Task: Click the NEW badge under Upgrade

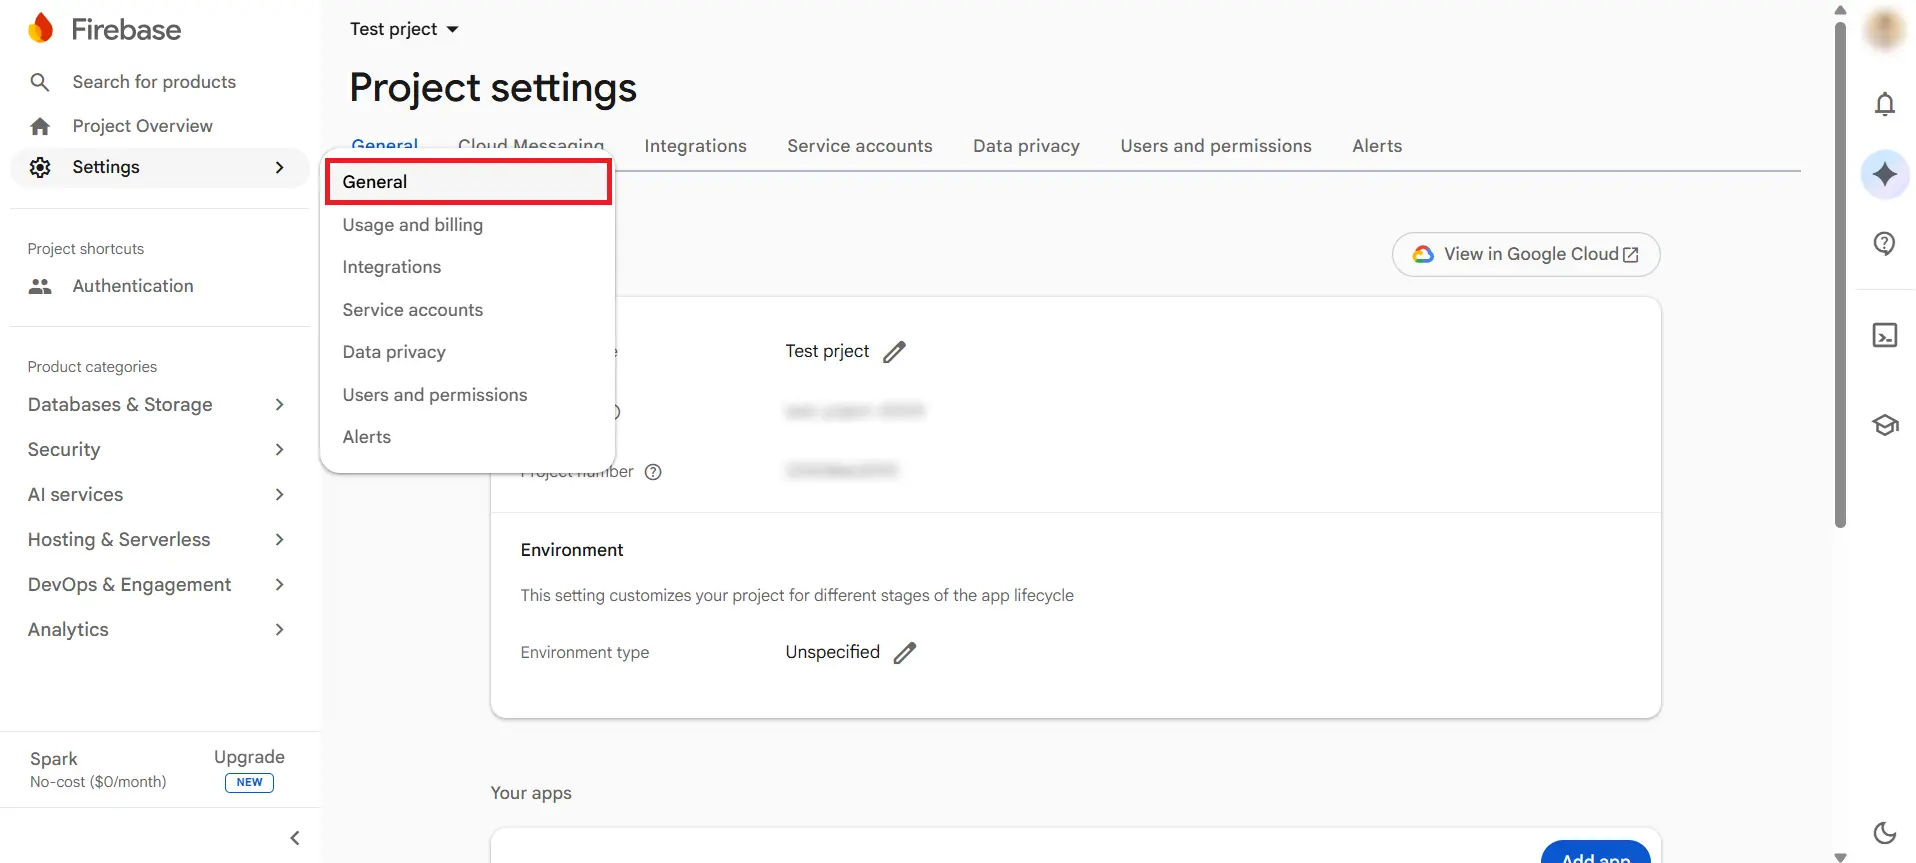Action: pyautogui.click(x=249, y=783)
